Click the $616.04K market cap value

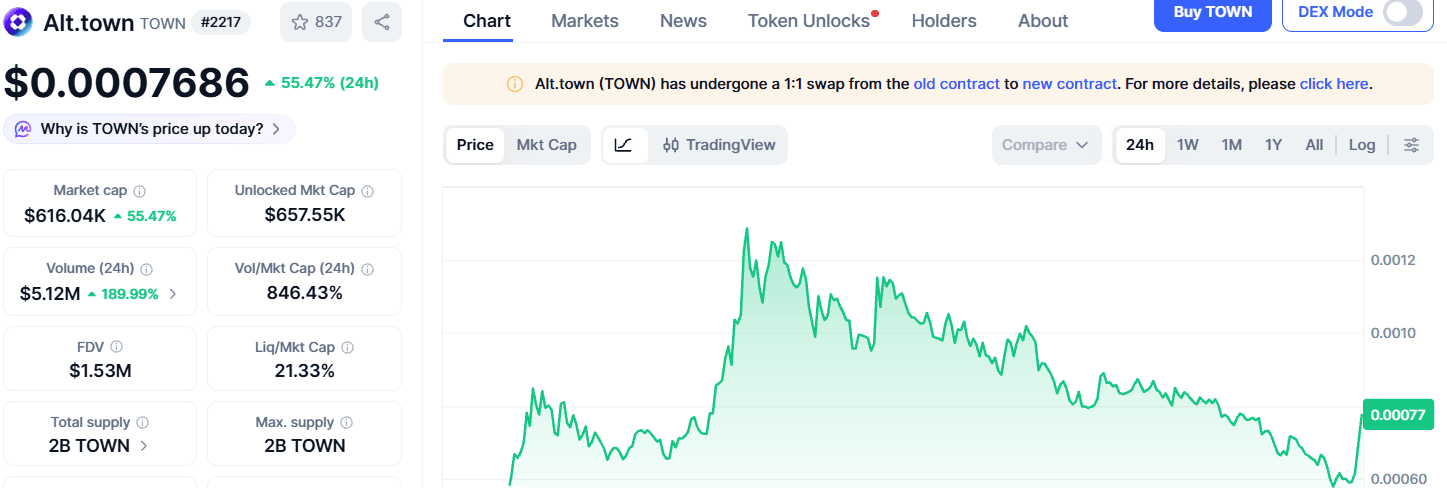click(65, 215)
